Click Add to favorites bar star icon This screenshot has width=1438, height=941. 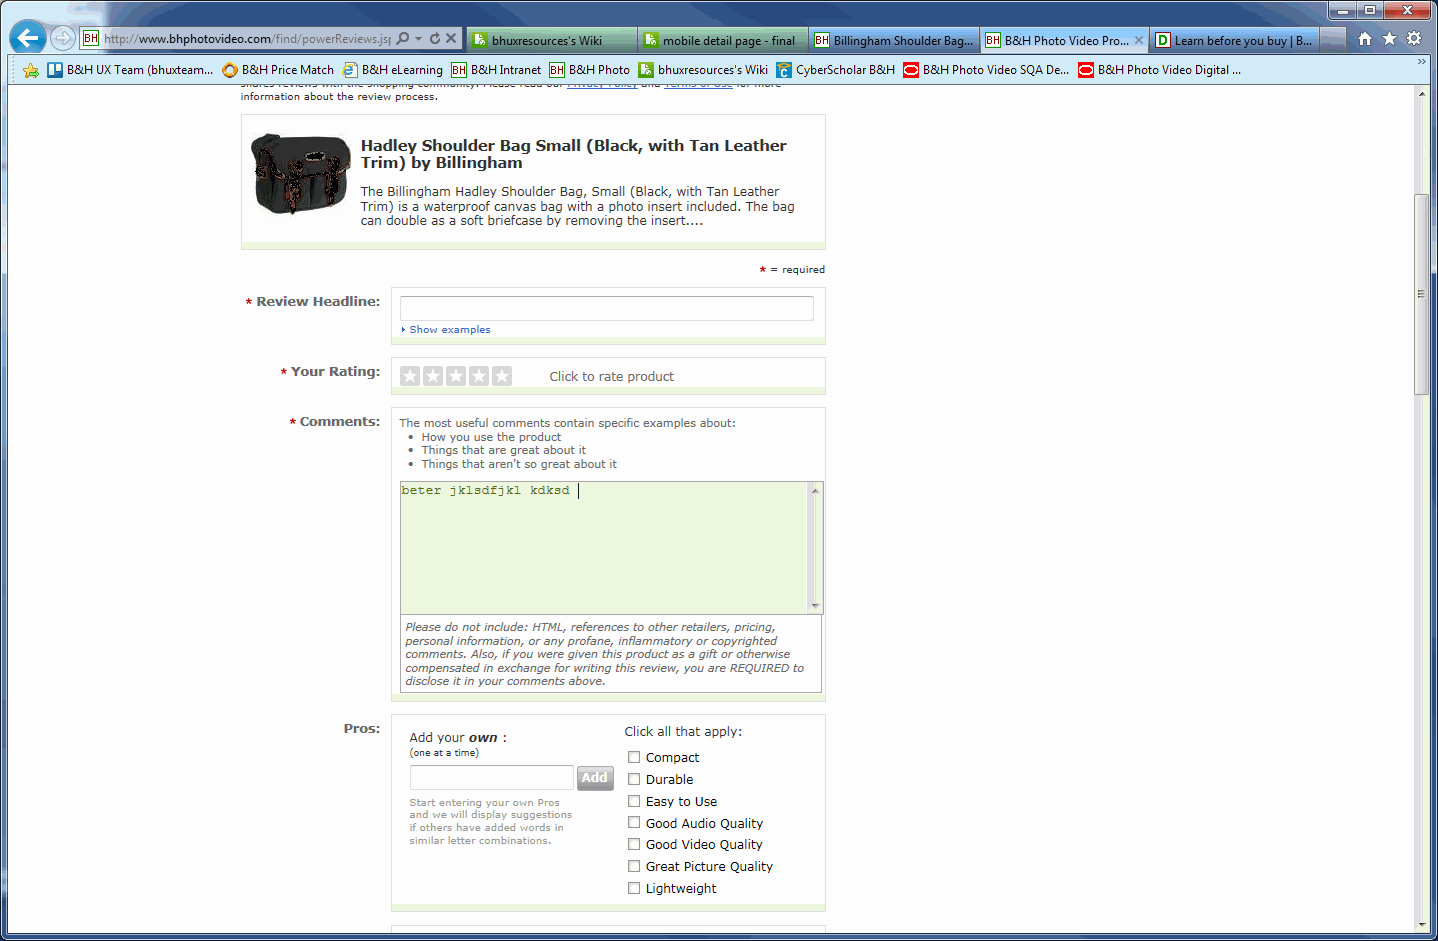31,70
